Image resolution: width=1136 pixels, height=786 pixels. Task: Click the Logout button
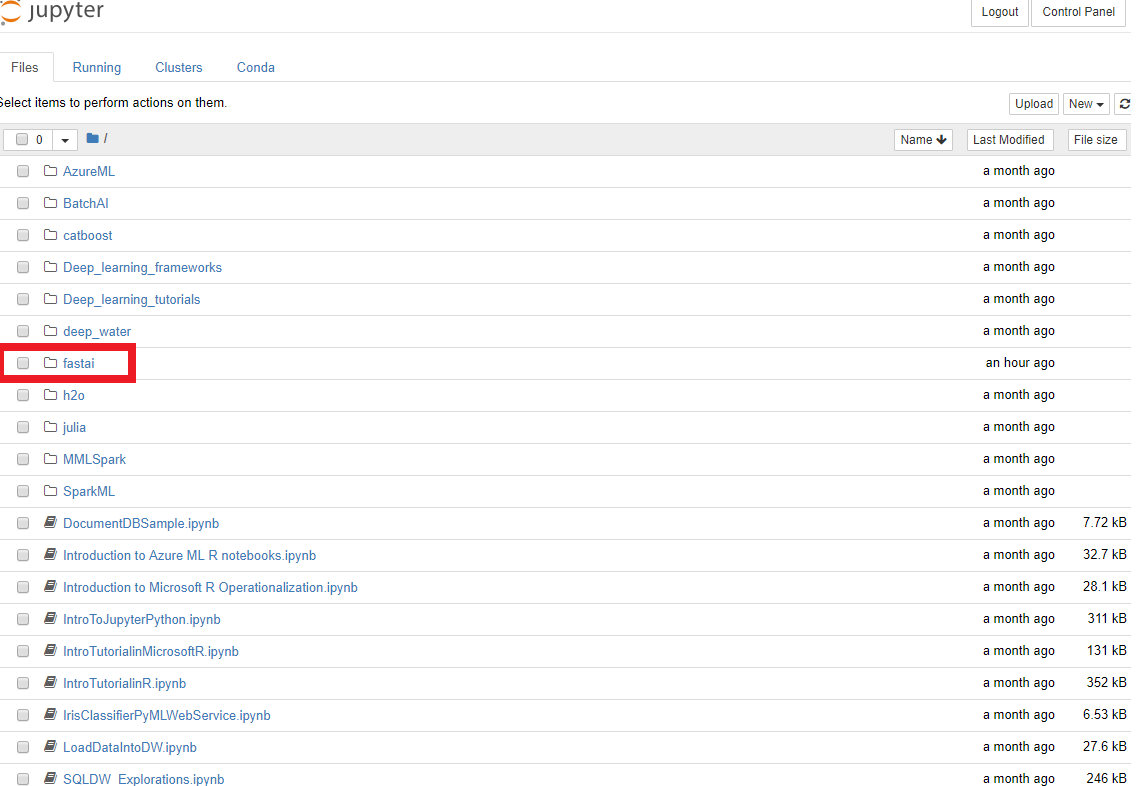tap(999, 12)
